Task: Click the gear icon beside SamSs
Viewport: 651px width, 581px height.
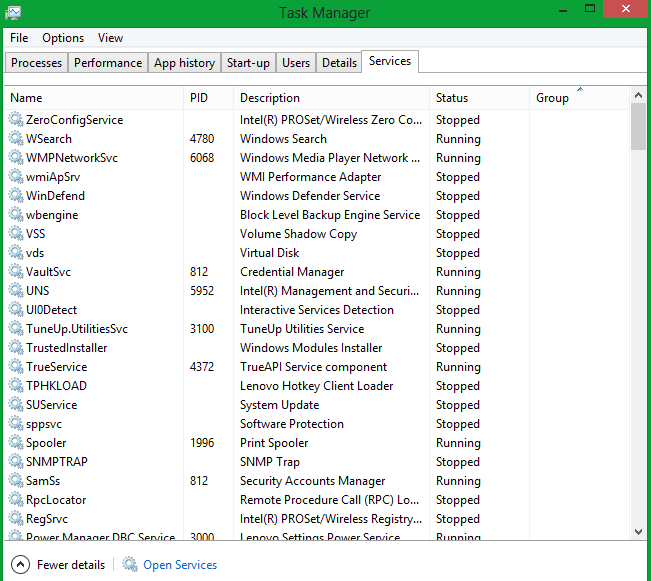Action: coord(16,480)
